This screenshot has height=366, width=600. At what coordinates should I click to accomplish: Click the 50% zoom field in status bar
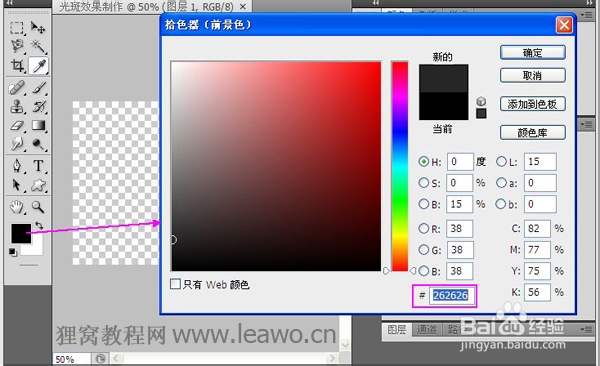pyautogui.click(x=72, y=359)
